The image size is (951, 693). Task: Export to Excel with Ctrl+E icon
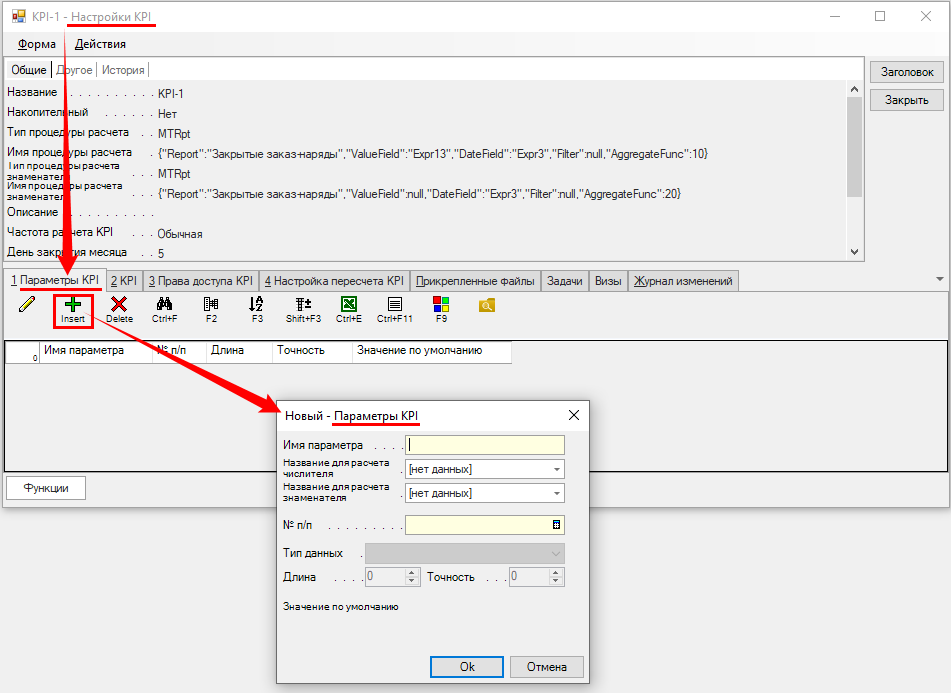point(348,305)
